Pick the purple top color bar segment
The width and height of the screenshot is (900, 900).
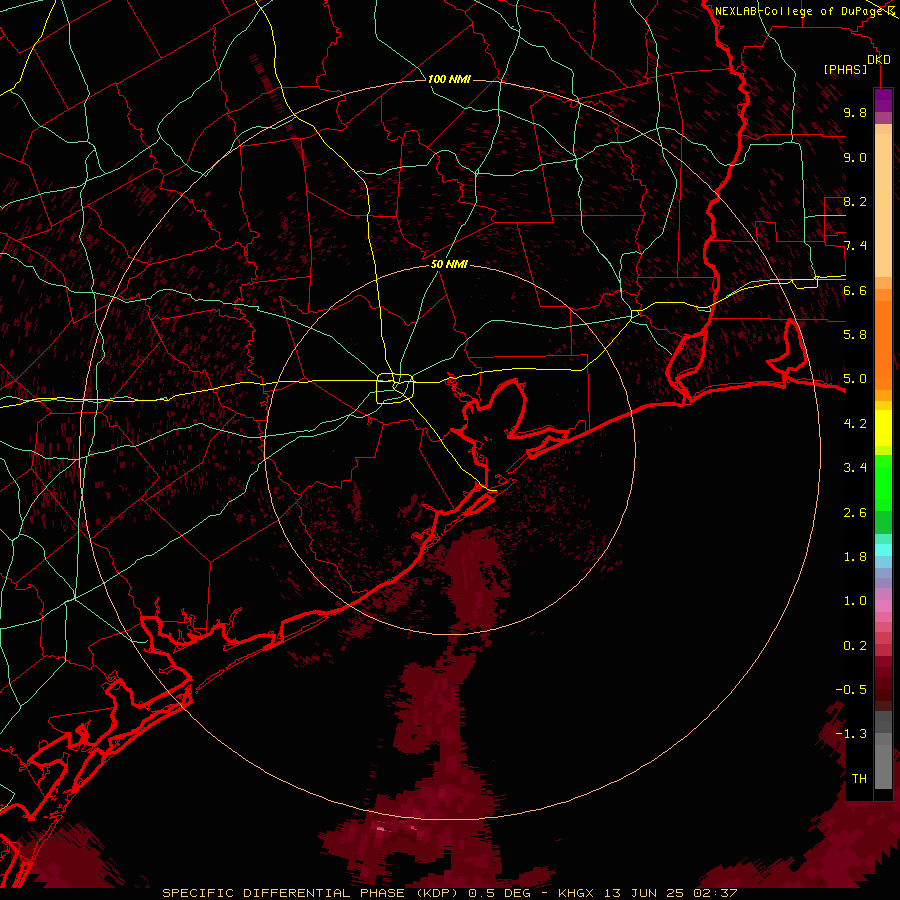coord(883,100)
